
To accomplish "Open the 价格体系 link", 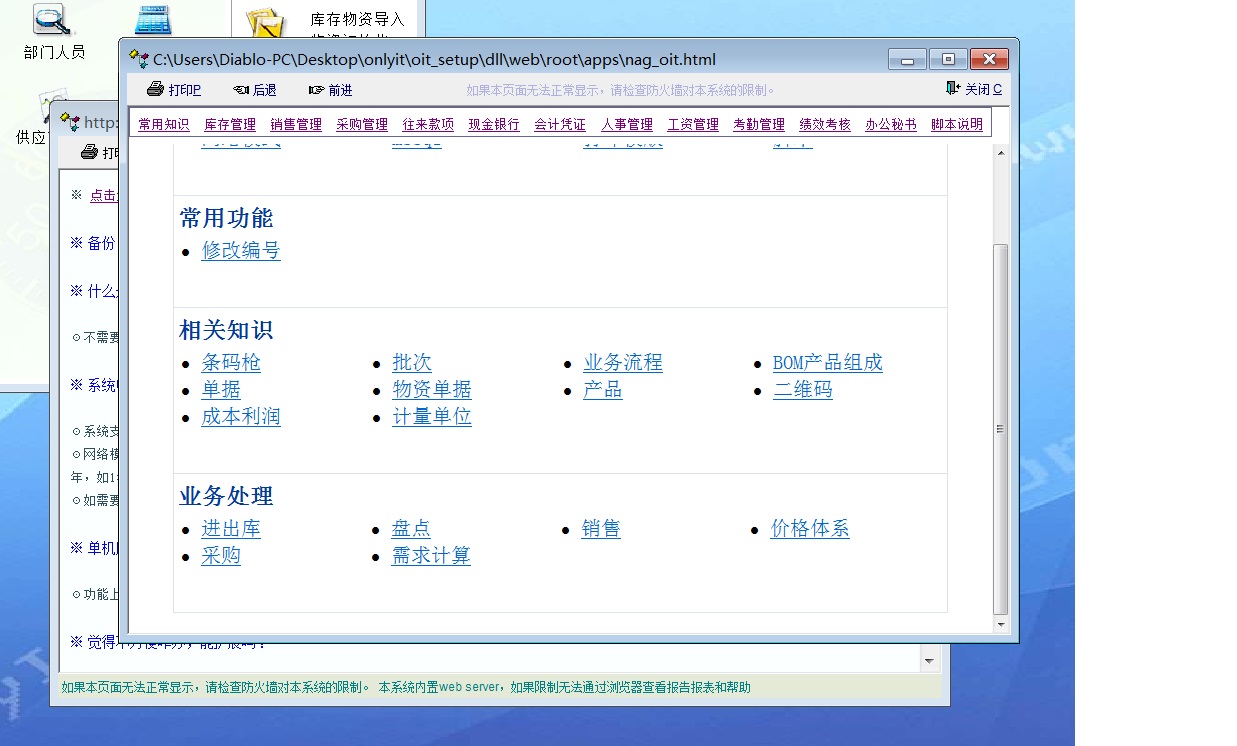I will [809, 528].
